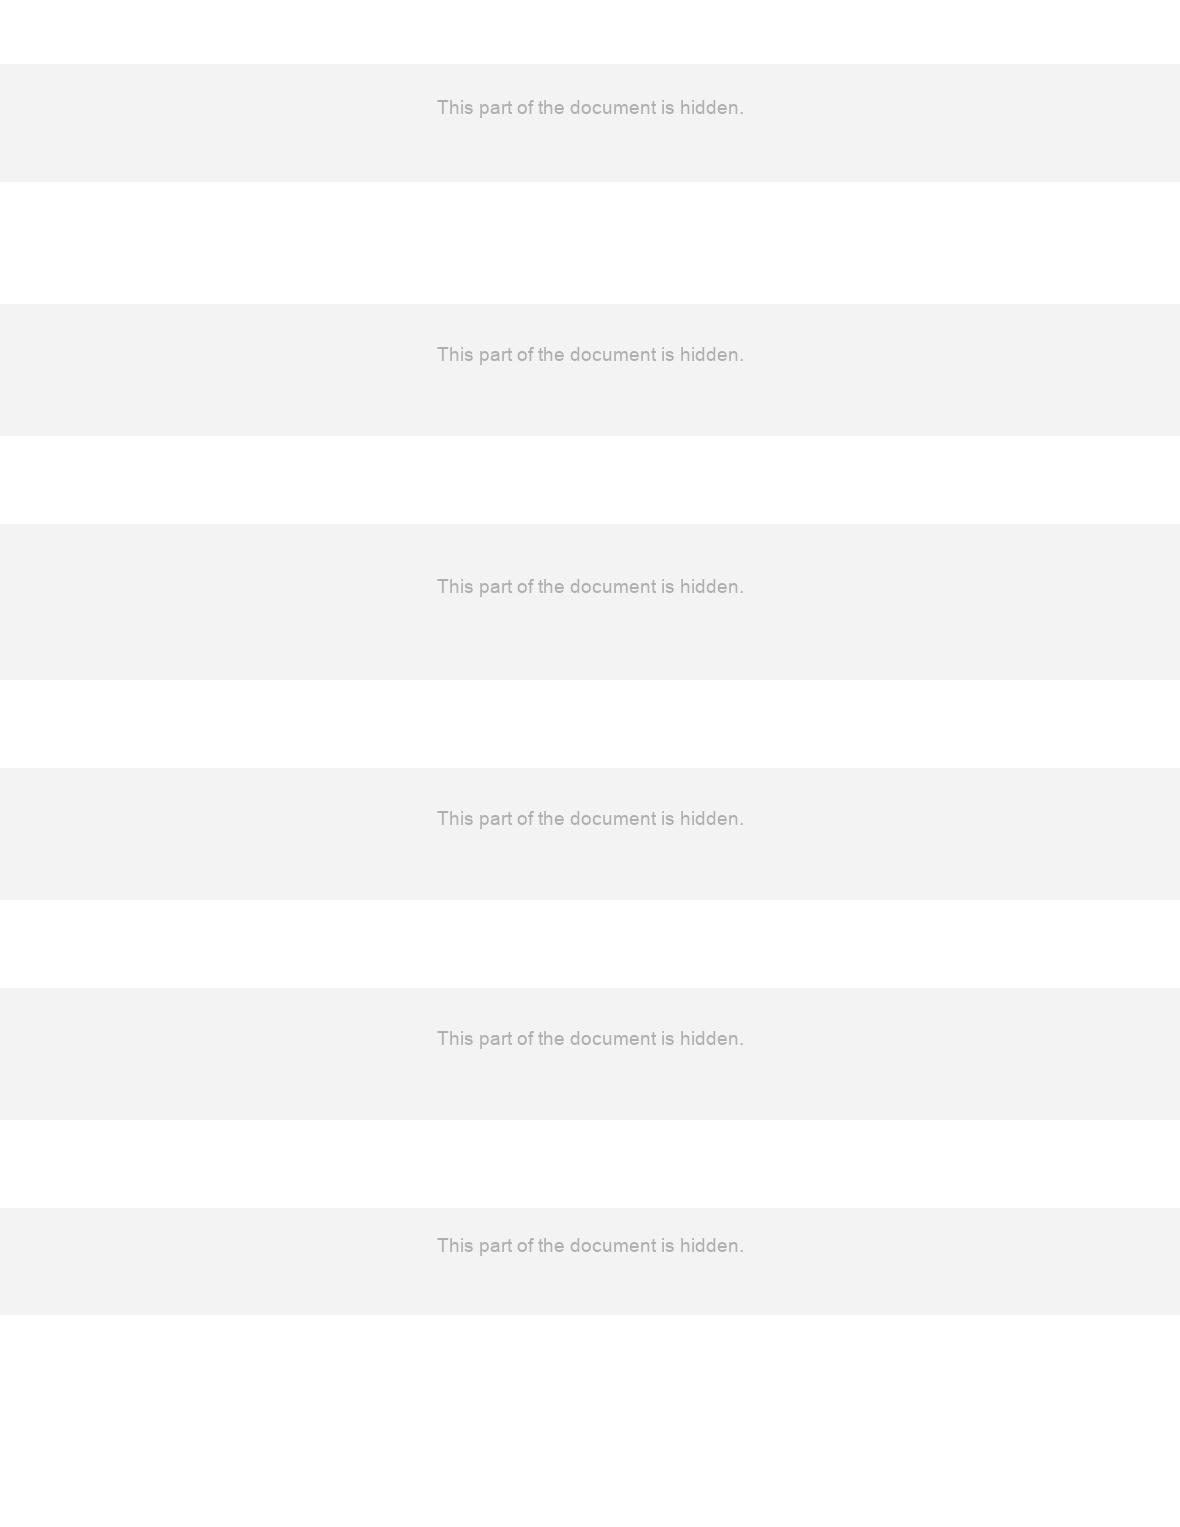This screenshot has height=1527, width=1180.
Task: Click the third 'document is hidden' message
Action: [590, 587]
